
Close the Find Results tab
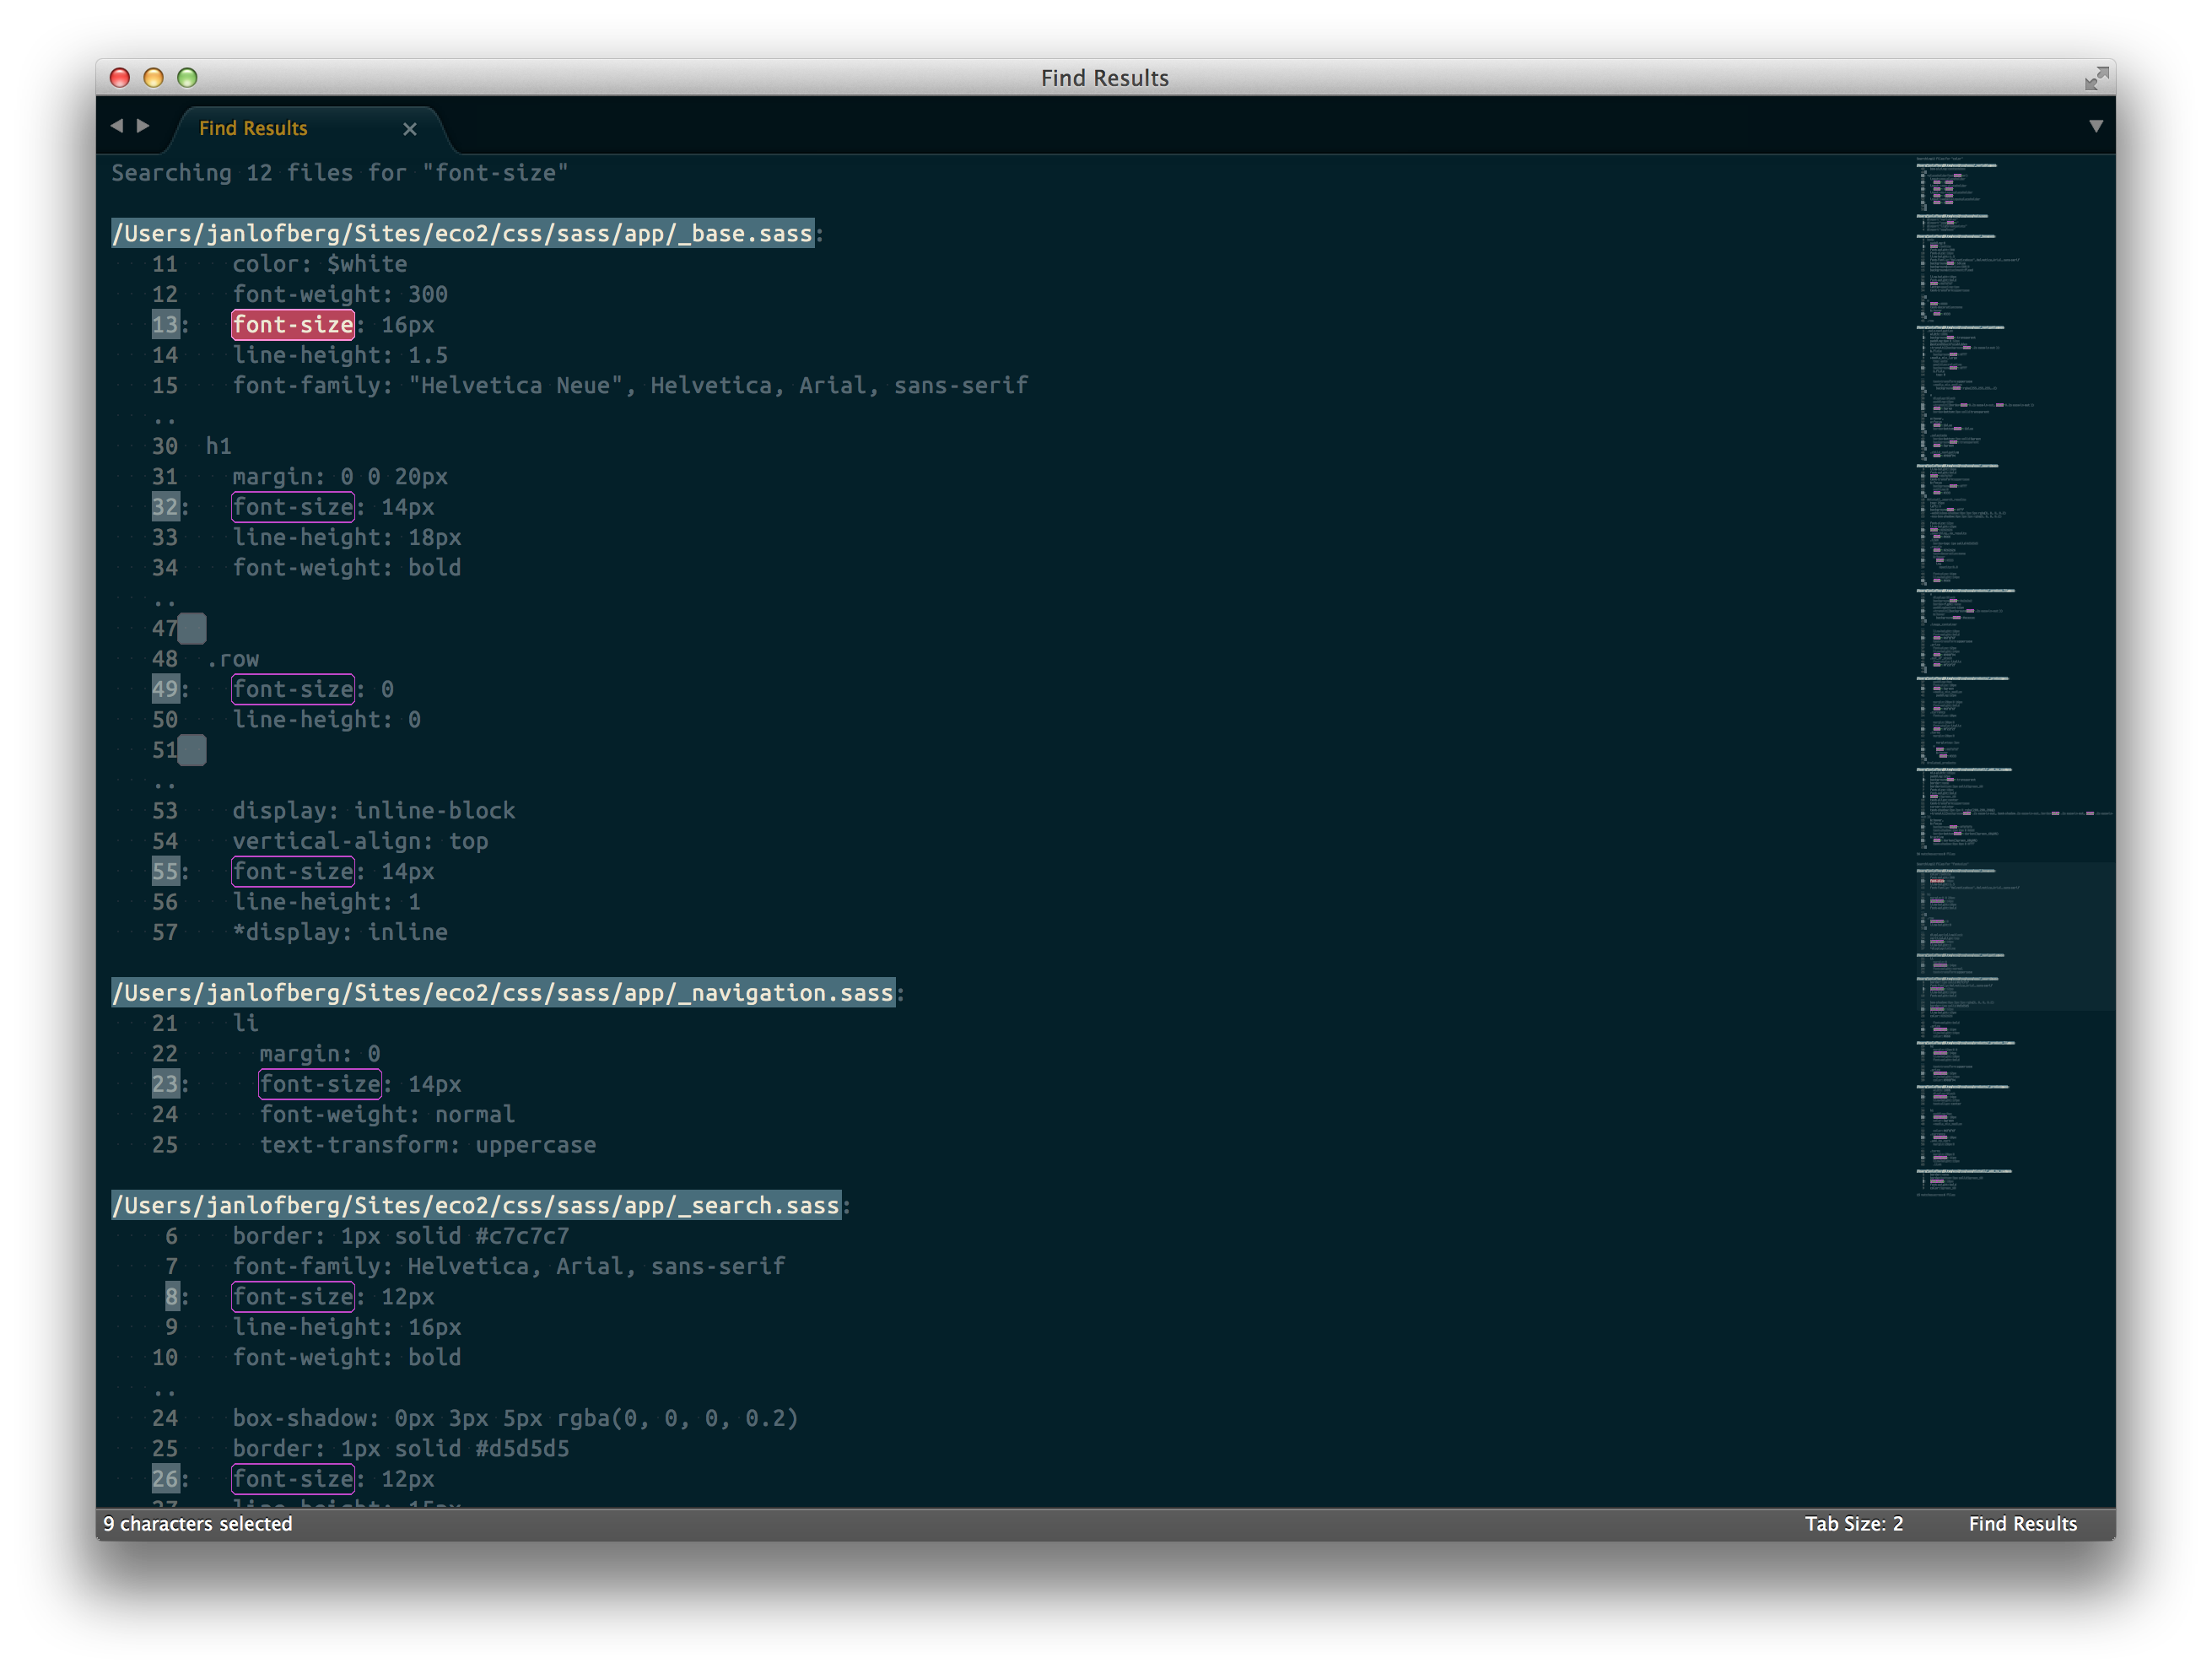coord(409,129)
